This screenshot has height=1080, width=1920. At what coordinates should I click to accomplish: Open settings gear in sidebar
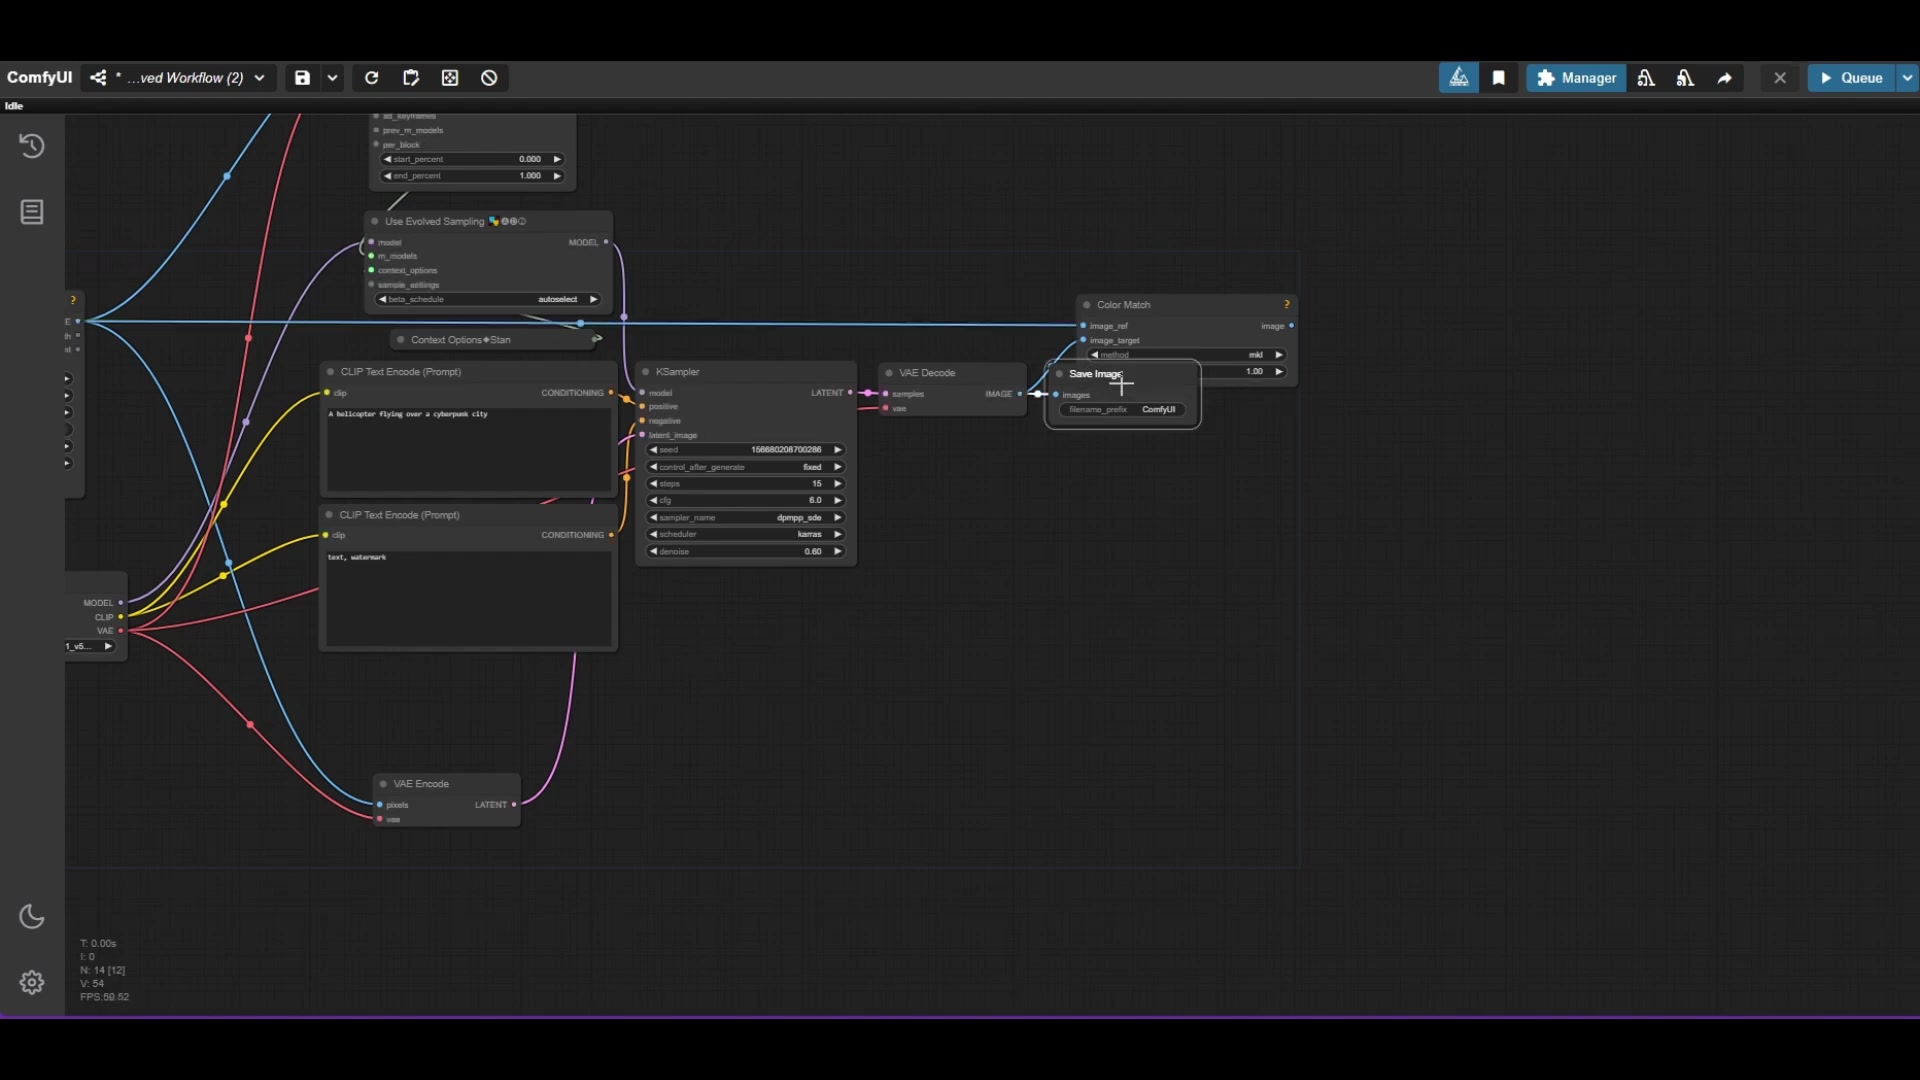pos(32,982)
